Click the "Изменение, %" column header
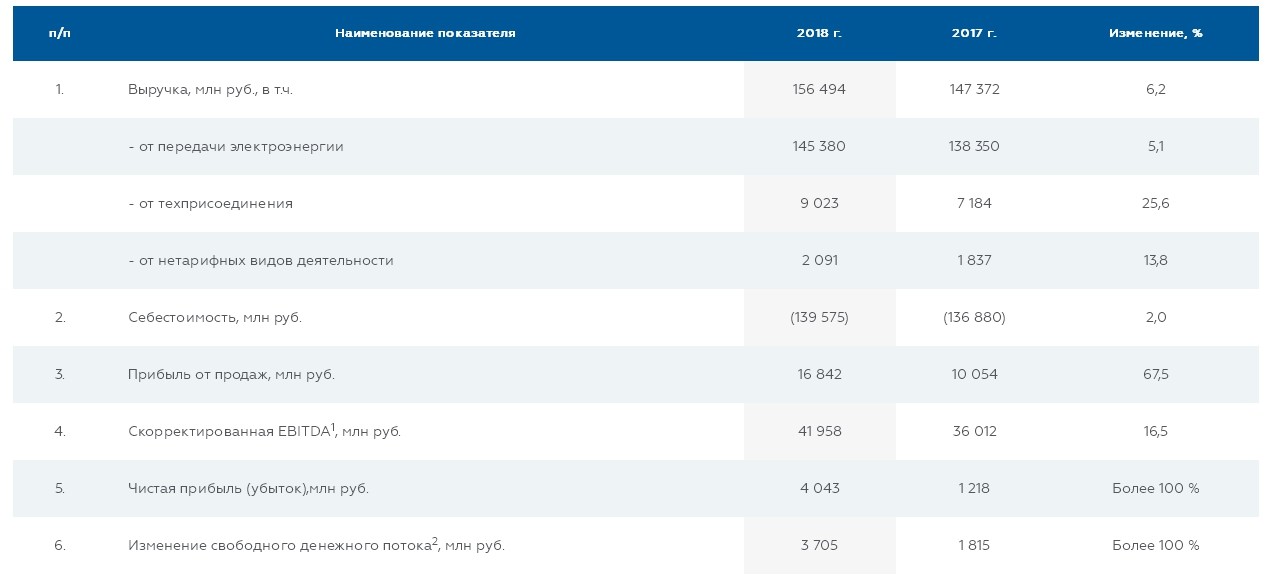The image size is (1266, 577). click(x=1155, y=33)
